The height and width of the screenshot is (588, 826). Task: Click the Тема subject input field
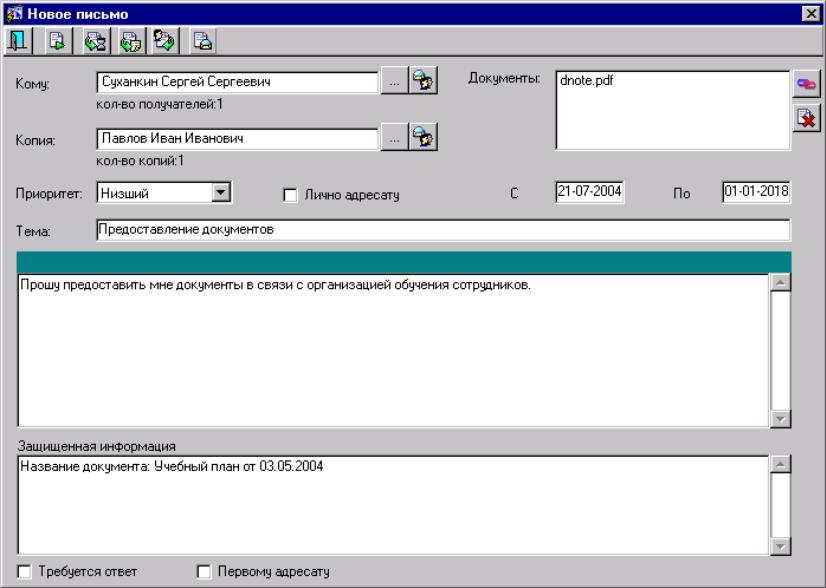coord(444,230)
